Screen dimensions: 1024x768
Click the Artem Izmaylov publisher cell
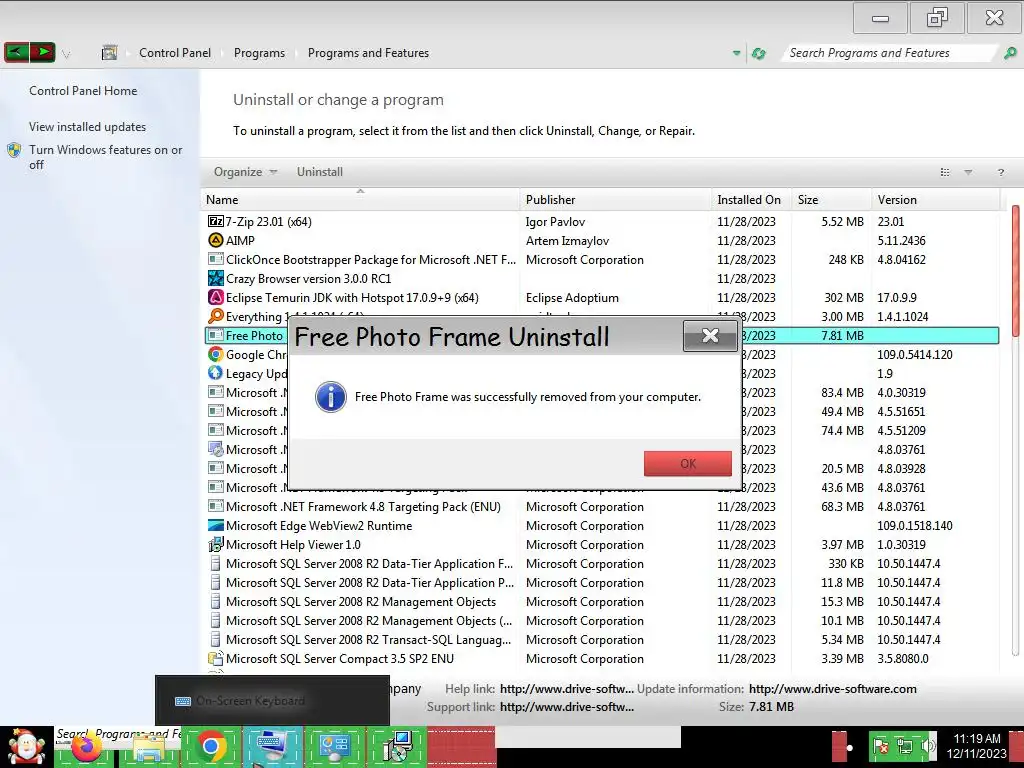pos(568,240)
